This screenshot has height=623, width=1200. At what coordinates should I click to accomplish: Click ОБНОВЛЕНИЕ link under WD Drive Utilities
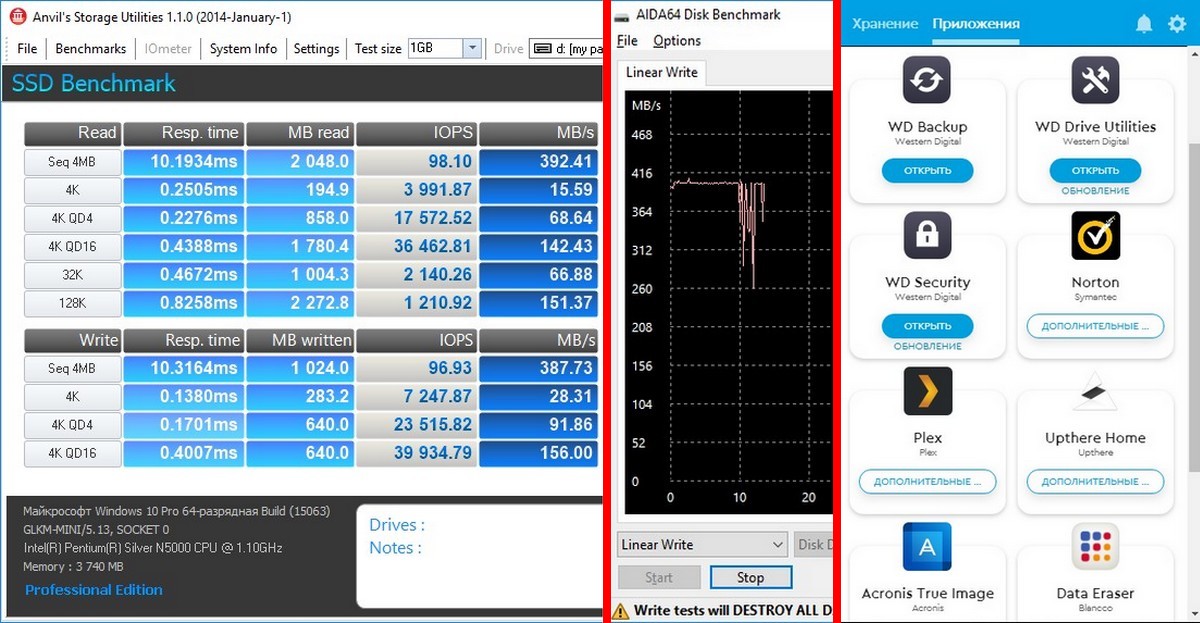[x=1095, y=191]
